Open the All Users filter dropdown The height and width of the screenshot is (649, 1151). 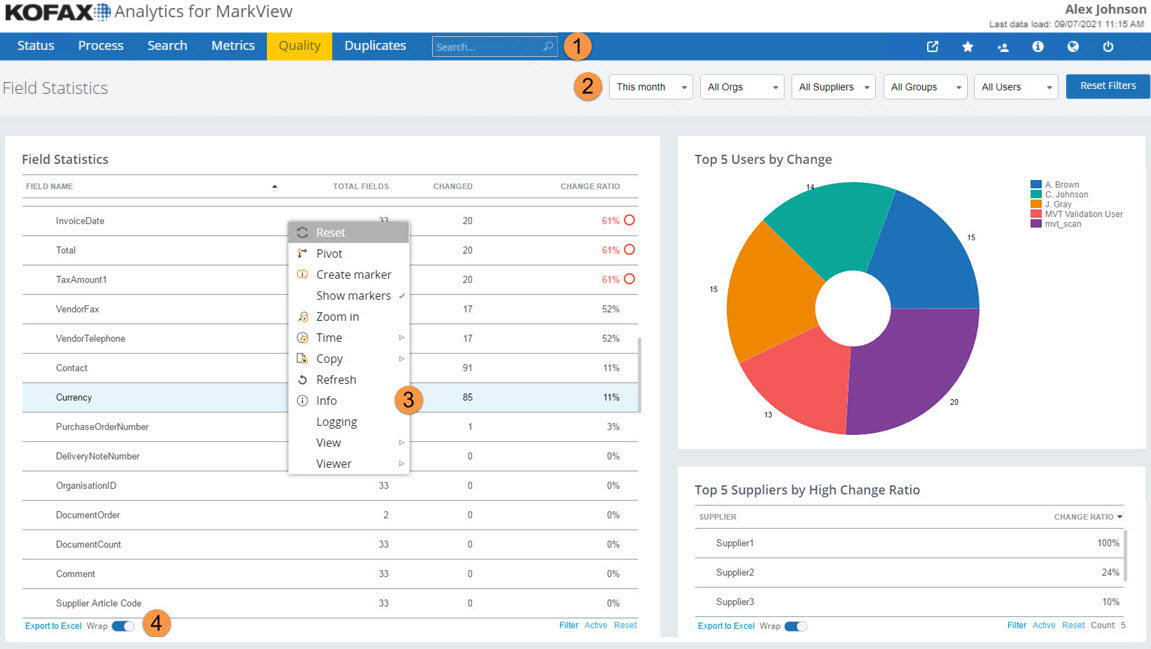click(x=1015, y=87)
